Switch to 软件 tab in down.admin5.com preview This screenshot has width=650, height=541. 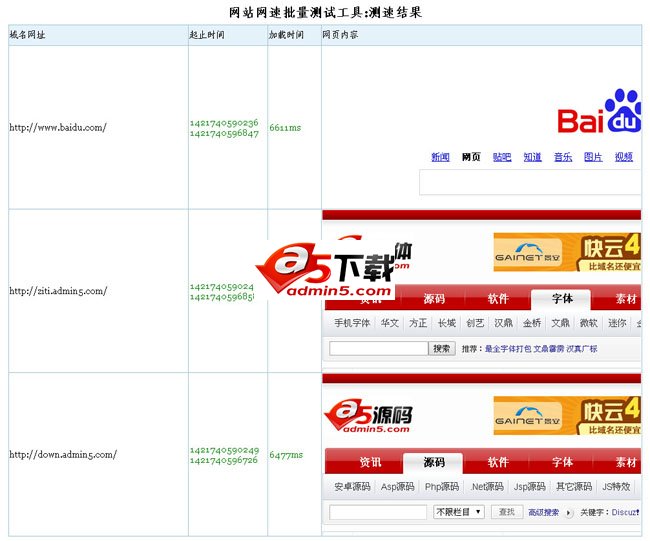498,462
